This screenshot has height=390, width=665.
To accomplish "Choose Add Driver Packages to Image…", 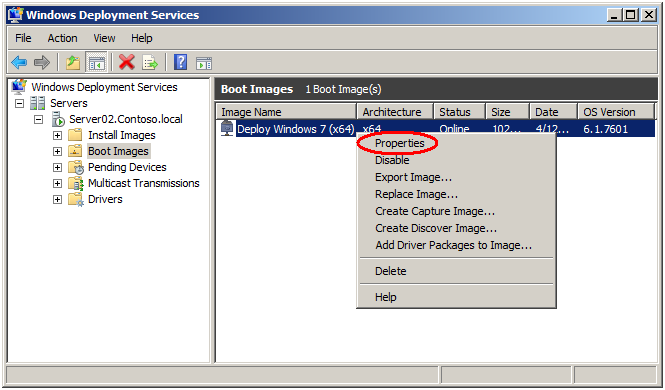I will pyautogui.click(x=453, y=245).
